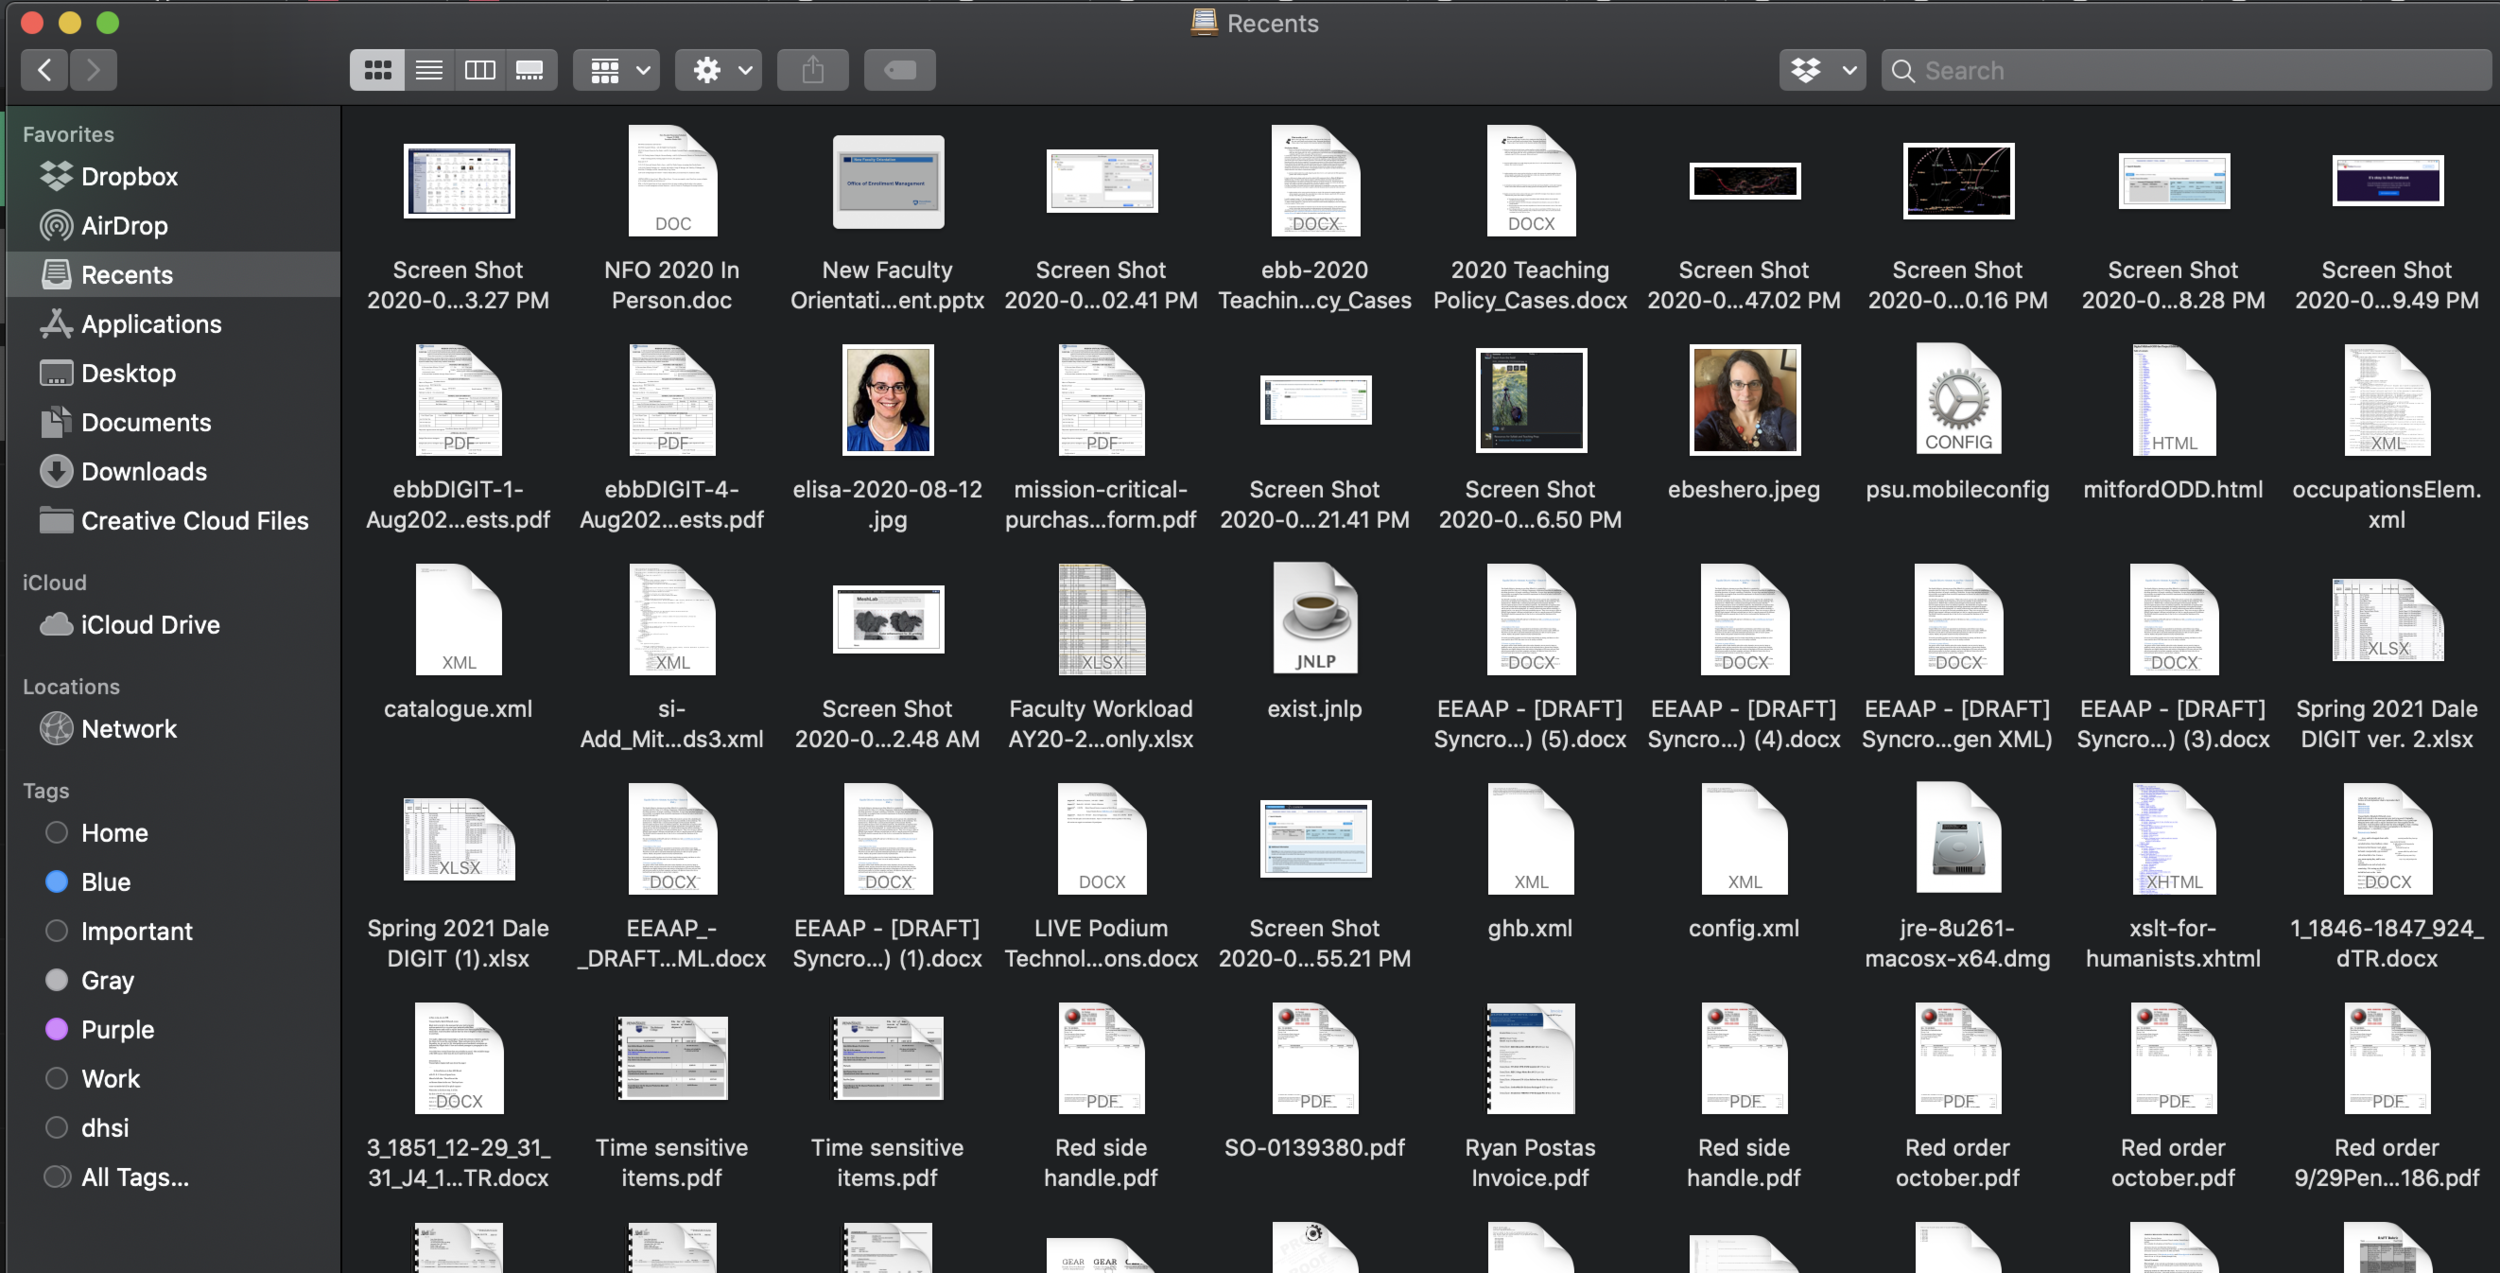Expand the Dropbox toolbar dropdown
This screenshot has height=1273, width=2500.
tap(1822, 70)
